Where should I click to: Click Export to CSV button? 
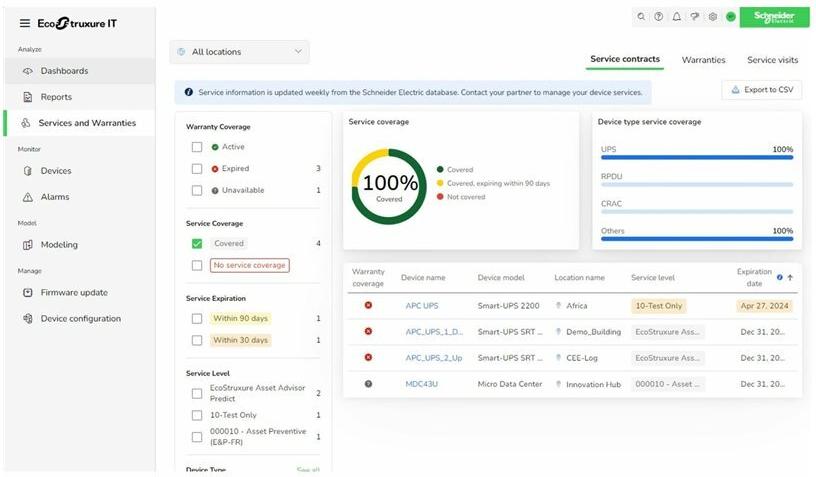click(761, 90)
